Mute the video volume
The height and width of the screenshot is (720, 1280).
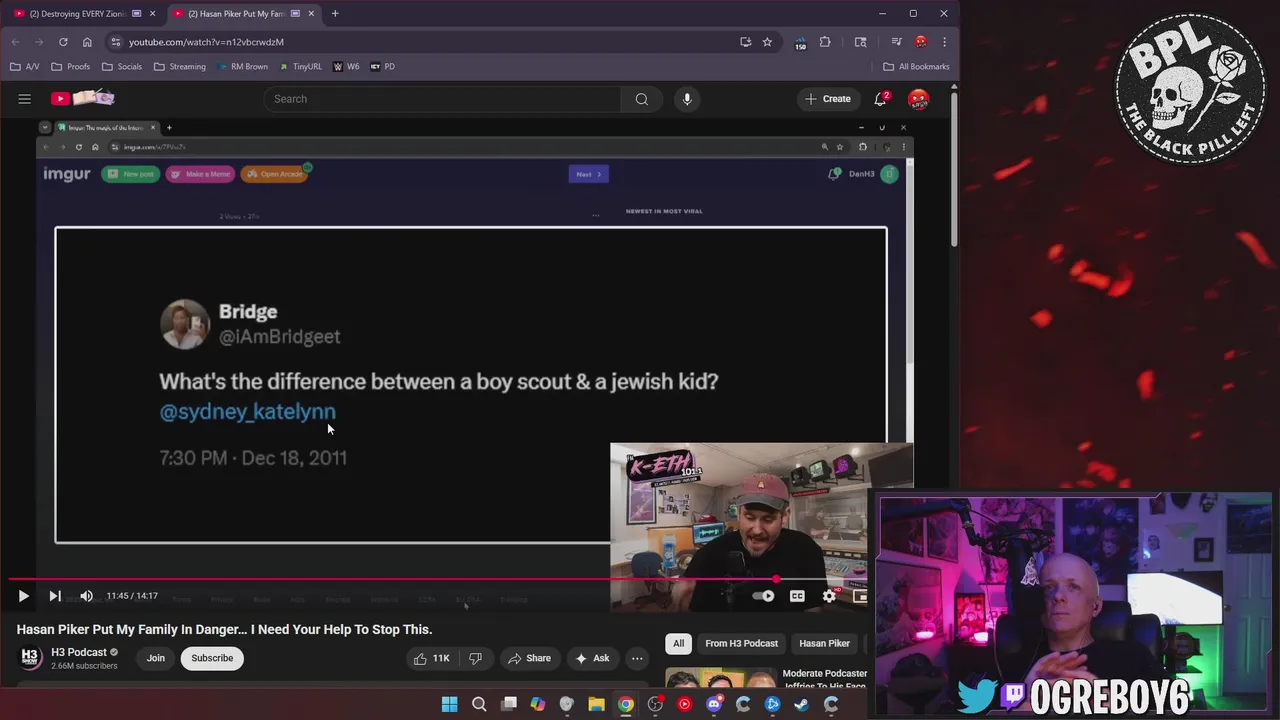tap(86, 596)
